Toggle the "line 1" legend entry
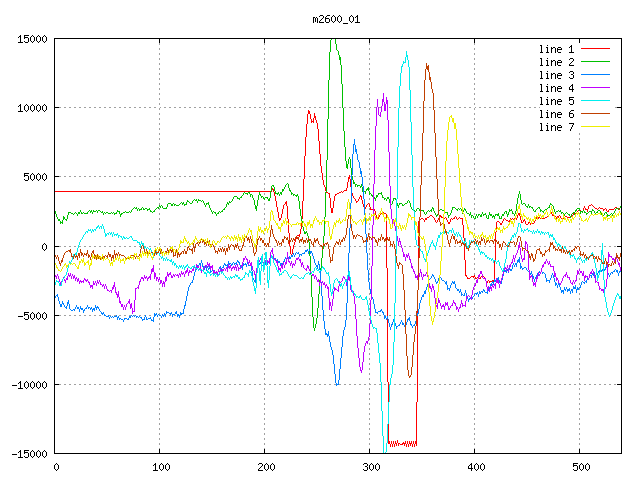640x480 pixels. [557, 49]
